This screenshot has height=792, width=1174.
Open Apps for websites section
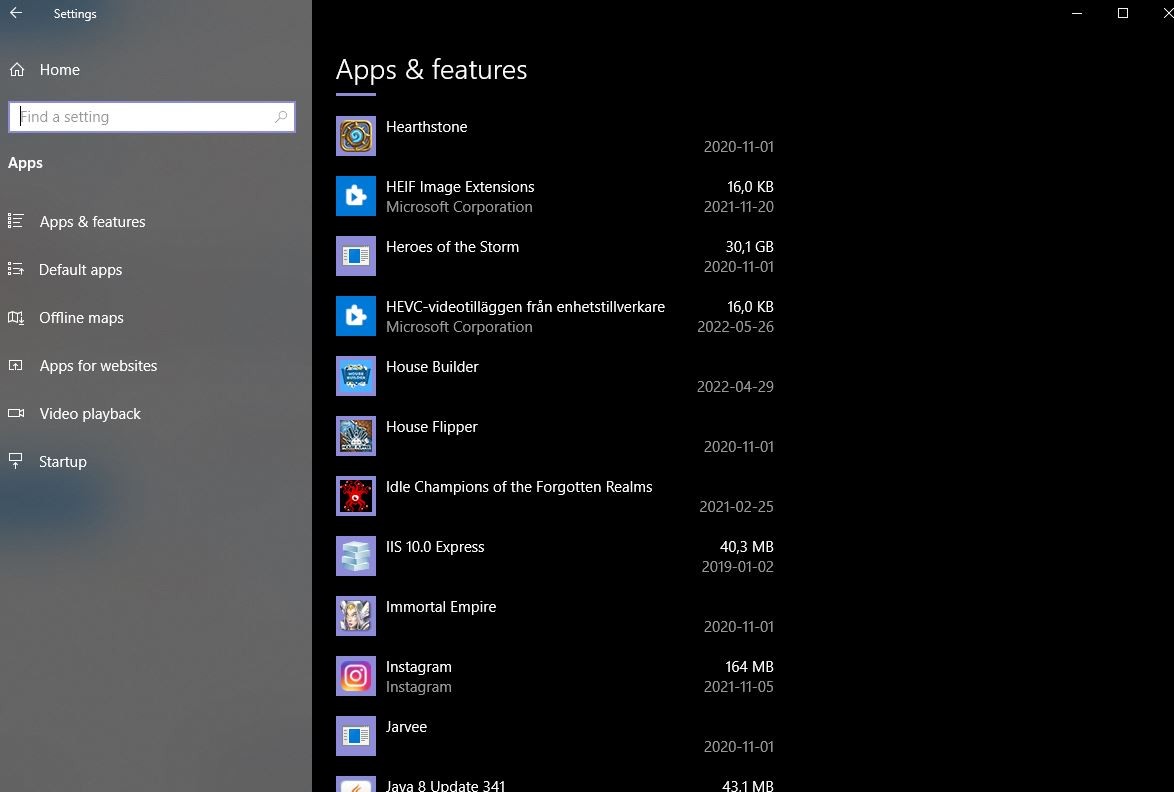pyautogui.click(x=98, y=365)
